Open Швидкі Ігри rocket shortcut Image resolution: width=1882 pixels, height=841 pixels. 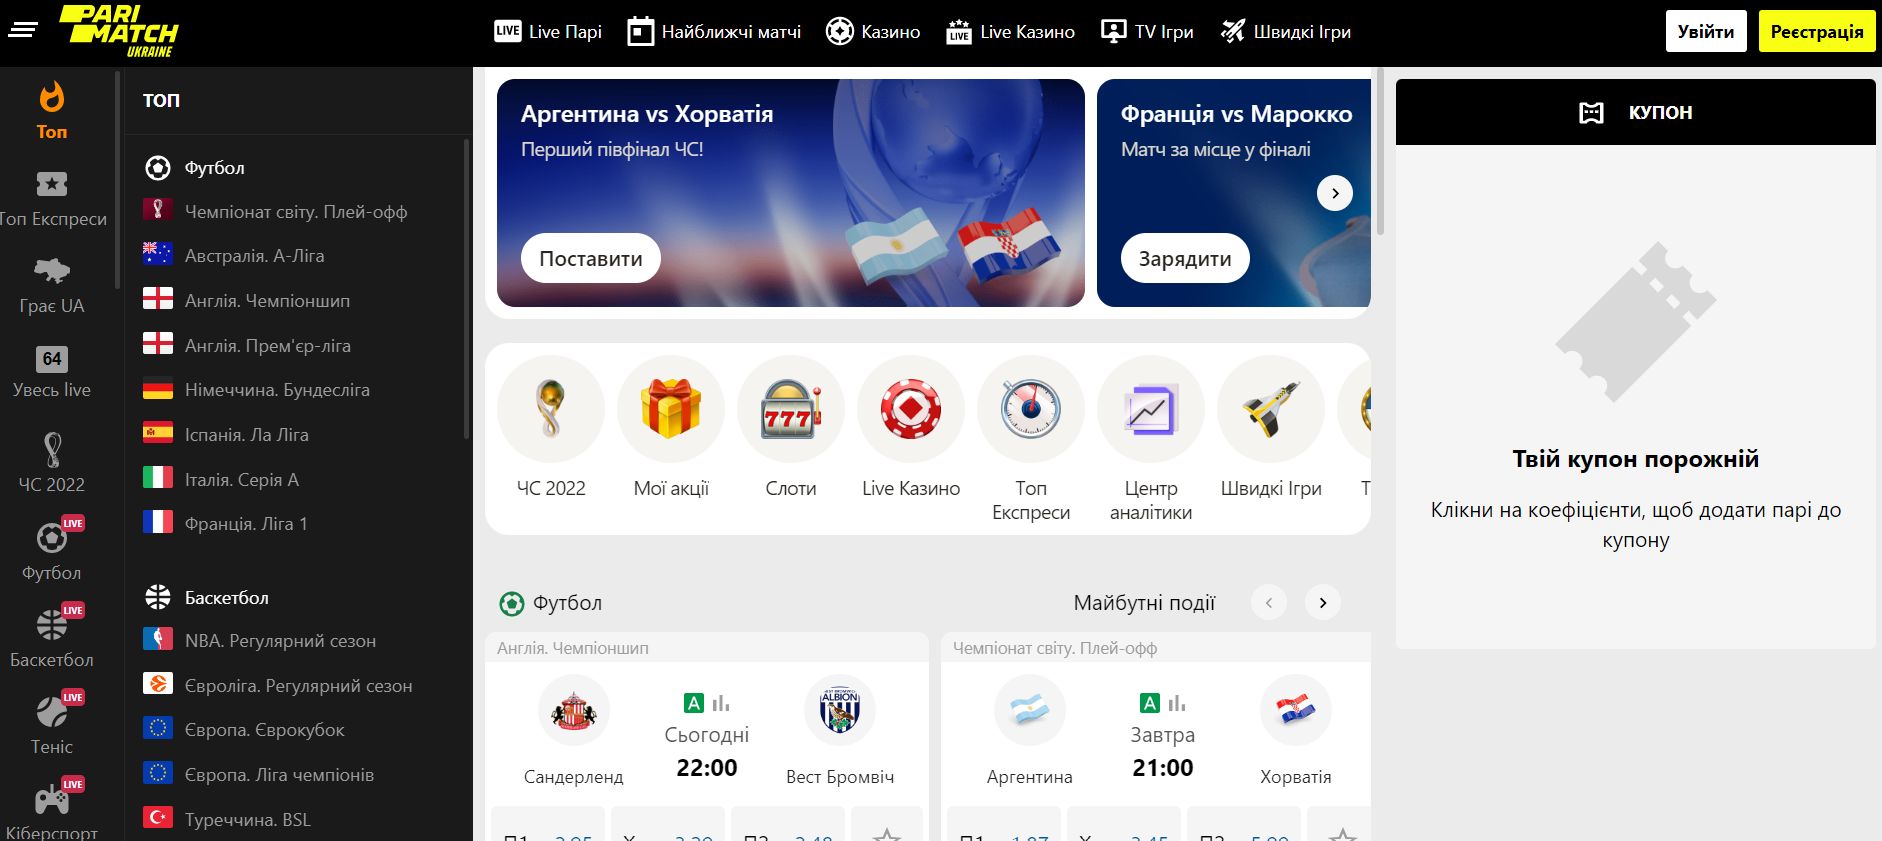tap(1271, 409)
